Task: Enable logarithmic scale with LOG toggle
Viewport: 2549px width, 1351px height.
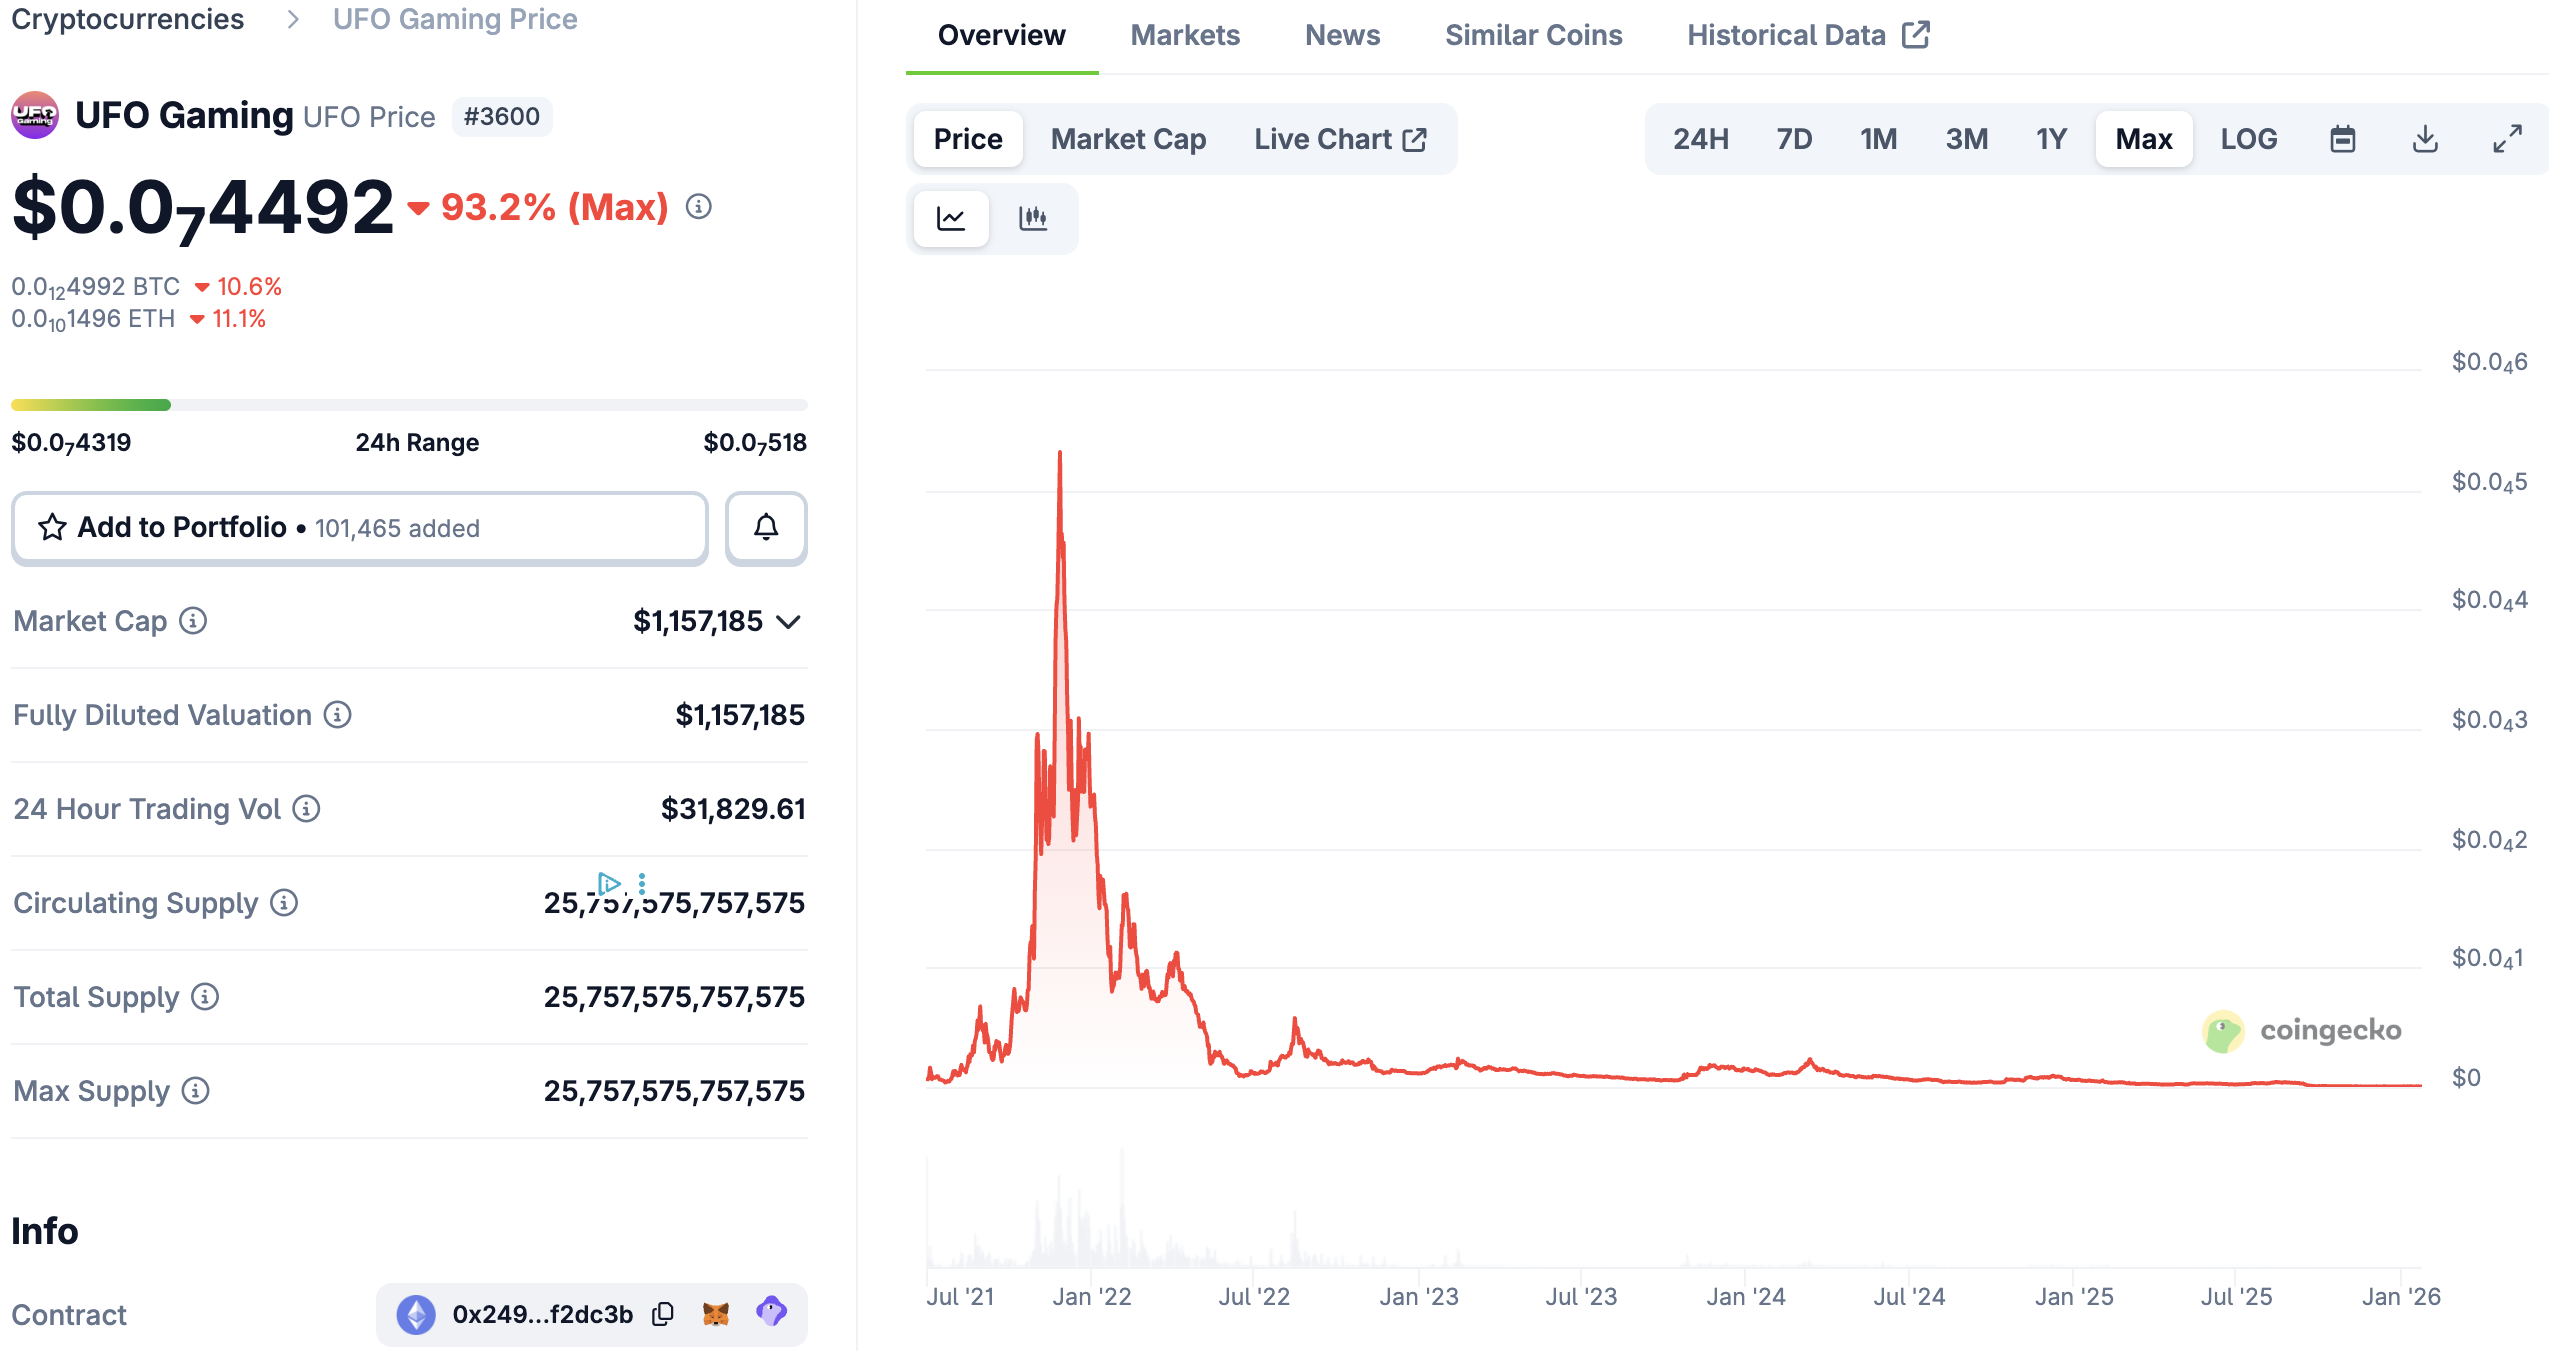Action: (x=2248, y=139)
